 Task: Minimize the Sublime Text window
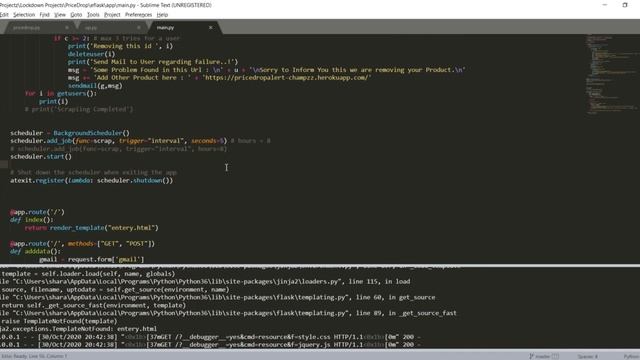[605, 5]
